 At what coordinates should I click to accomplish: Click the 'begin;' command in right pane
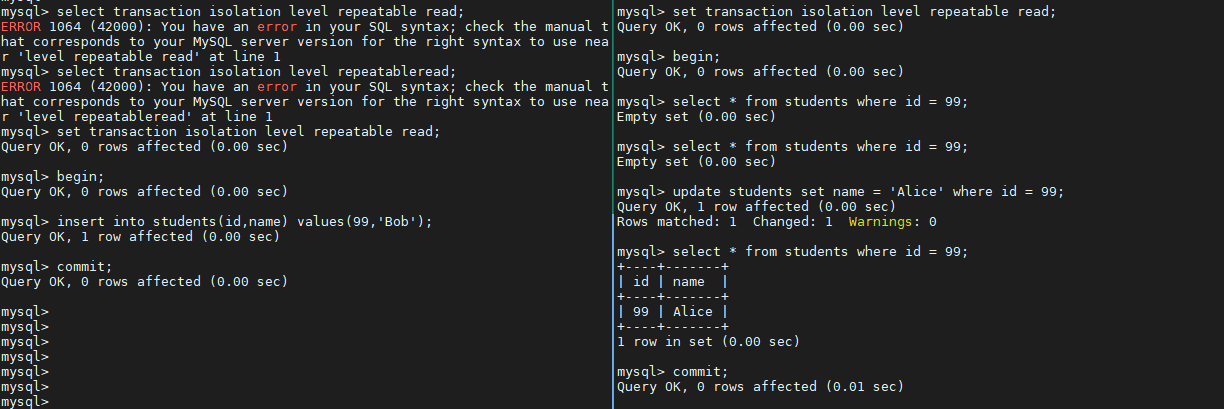[697, 56]
